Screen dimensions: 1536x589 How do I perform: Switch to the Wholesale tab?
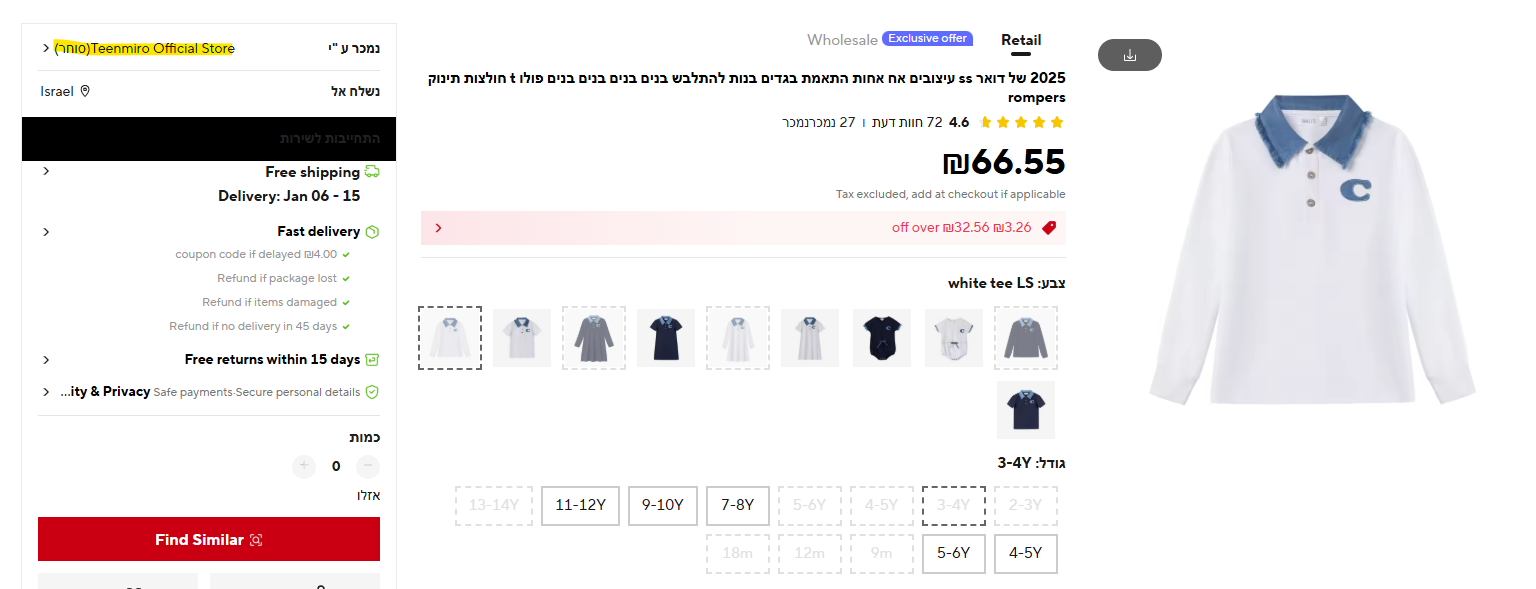coord(842,40)
